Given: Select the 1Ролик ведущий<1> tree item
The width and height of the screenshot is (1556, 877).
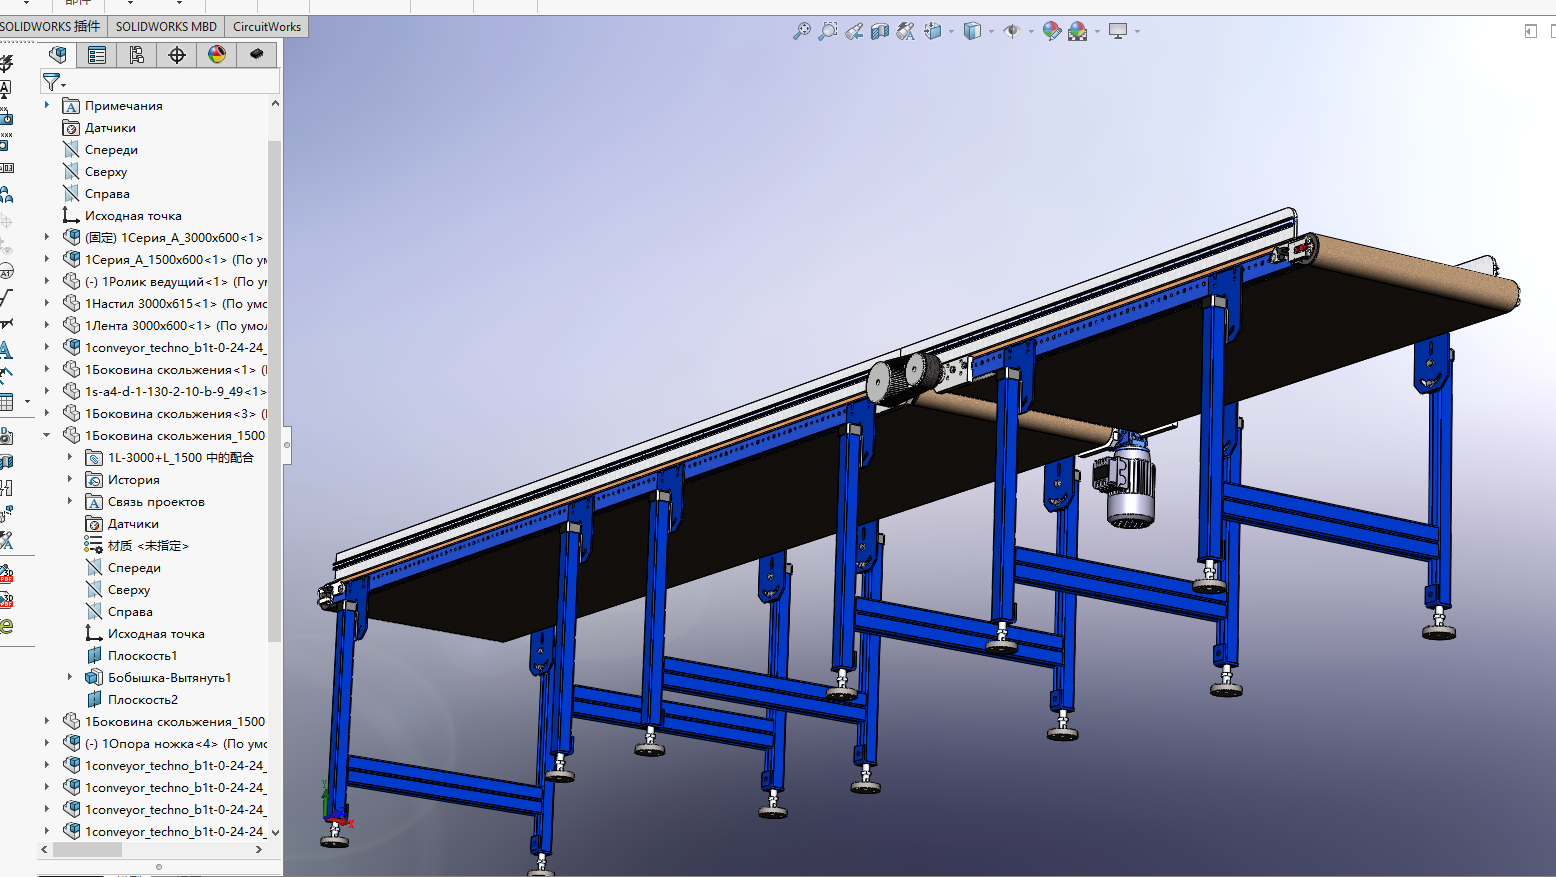Looking at the screenshot, I should [164, 281].
